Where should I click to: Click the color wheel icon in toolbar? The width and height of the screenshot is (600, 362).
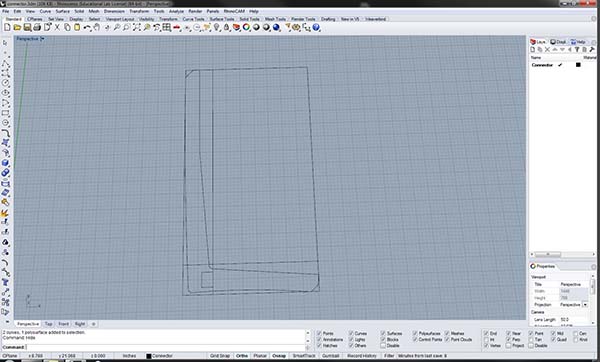tap(246, 28)
